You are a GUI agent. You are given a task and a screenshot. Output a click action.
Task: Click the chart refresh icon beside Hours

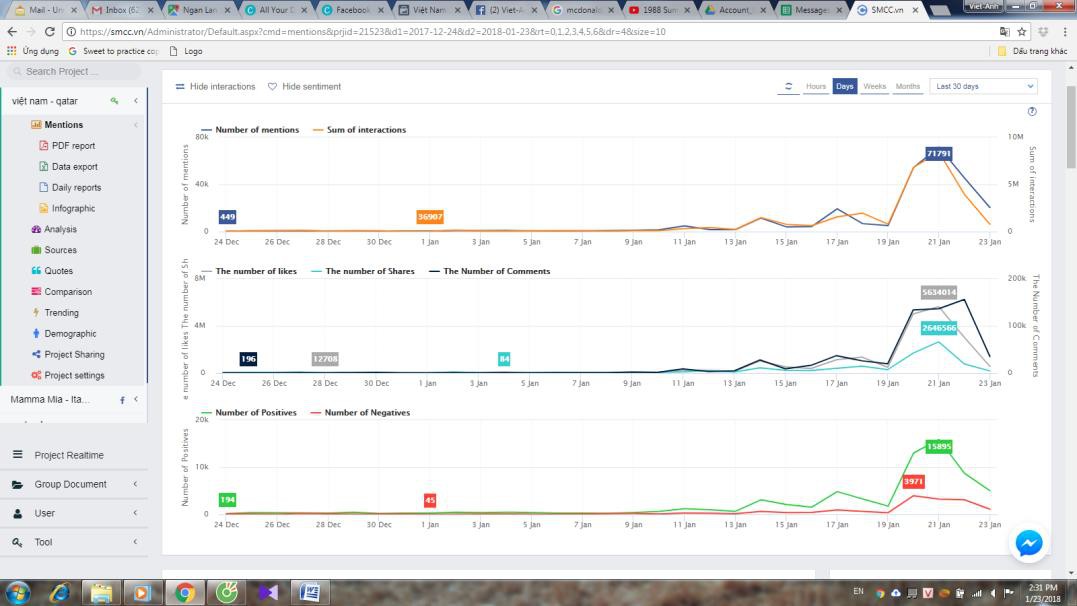[789, 87]
